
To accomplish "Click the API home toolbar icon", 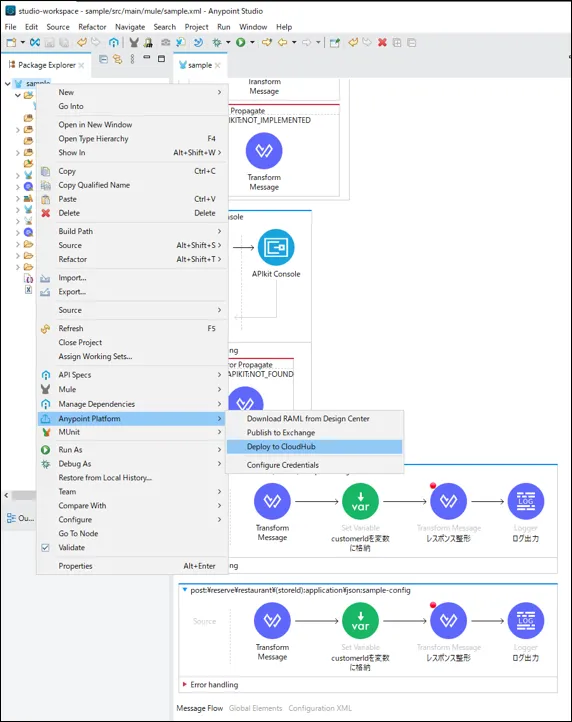I will point(113,42).
